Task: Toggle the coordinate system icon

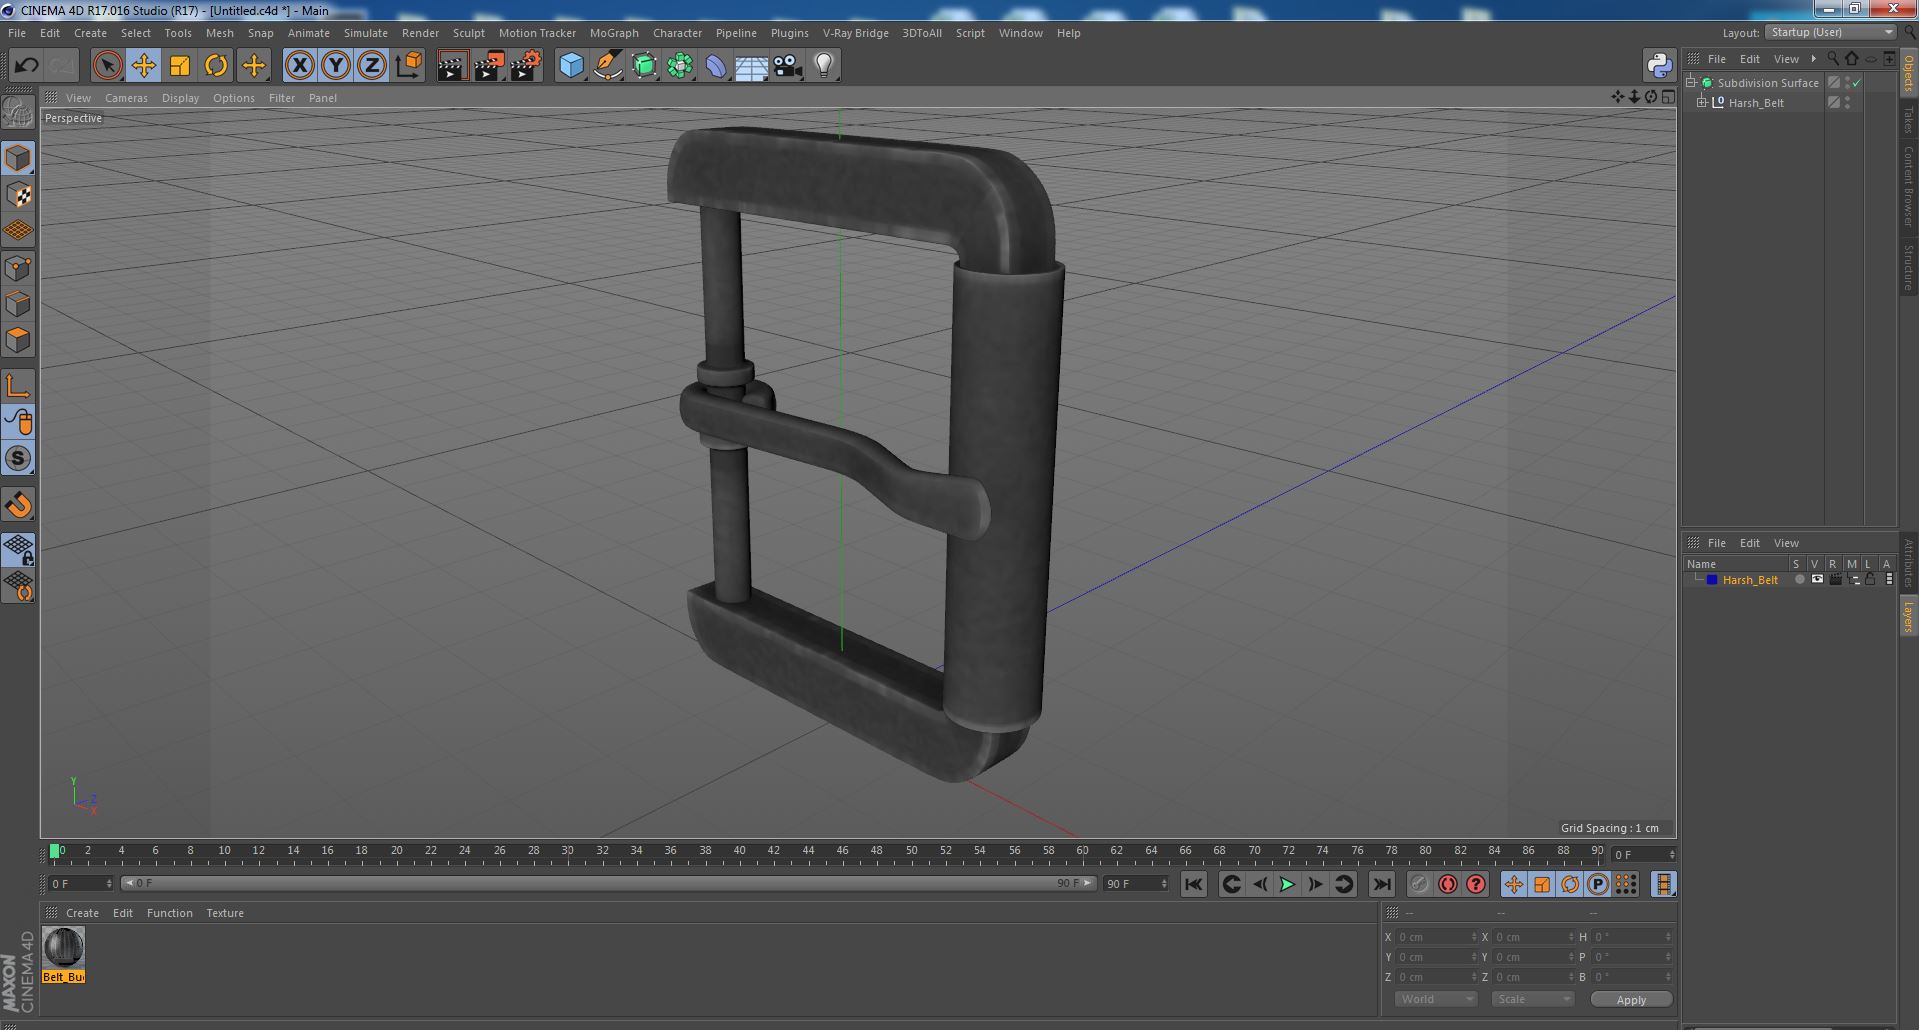Action: point(408,66)
